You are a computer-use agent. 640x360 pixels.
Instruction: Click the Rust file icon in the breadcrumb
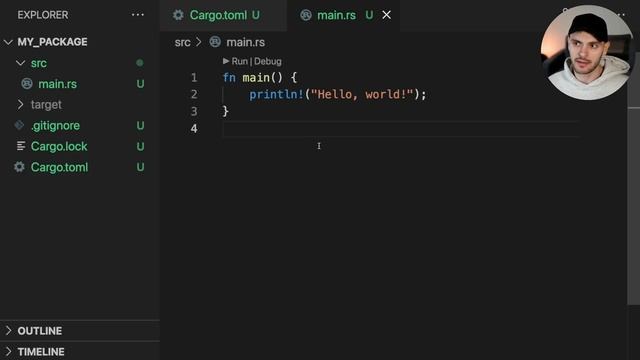215,42
